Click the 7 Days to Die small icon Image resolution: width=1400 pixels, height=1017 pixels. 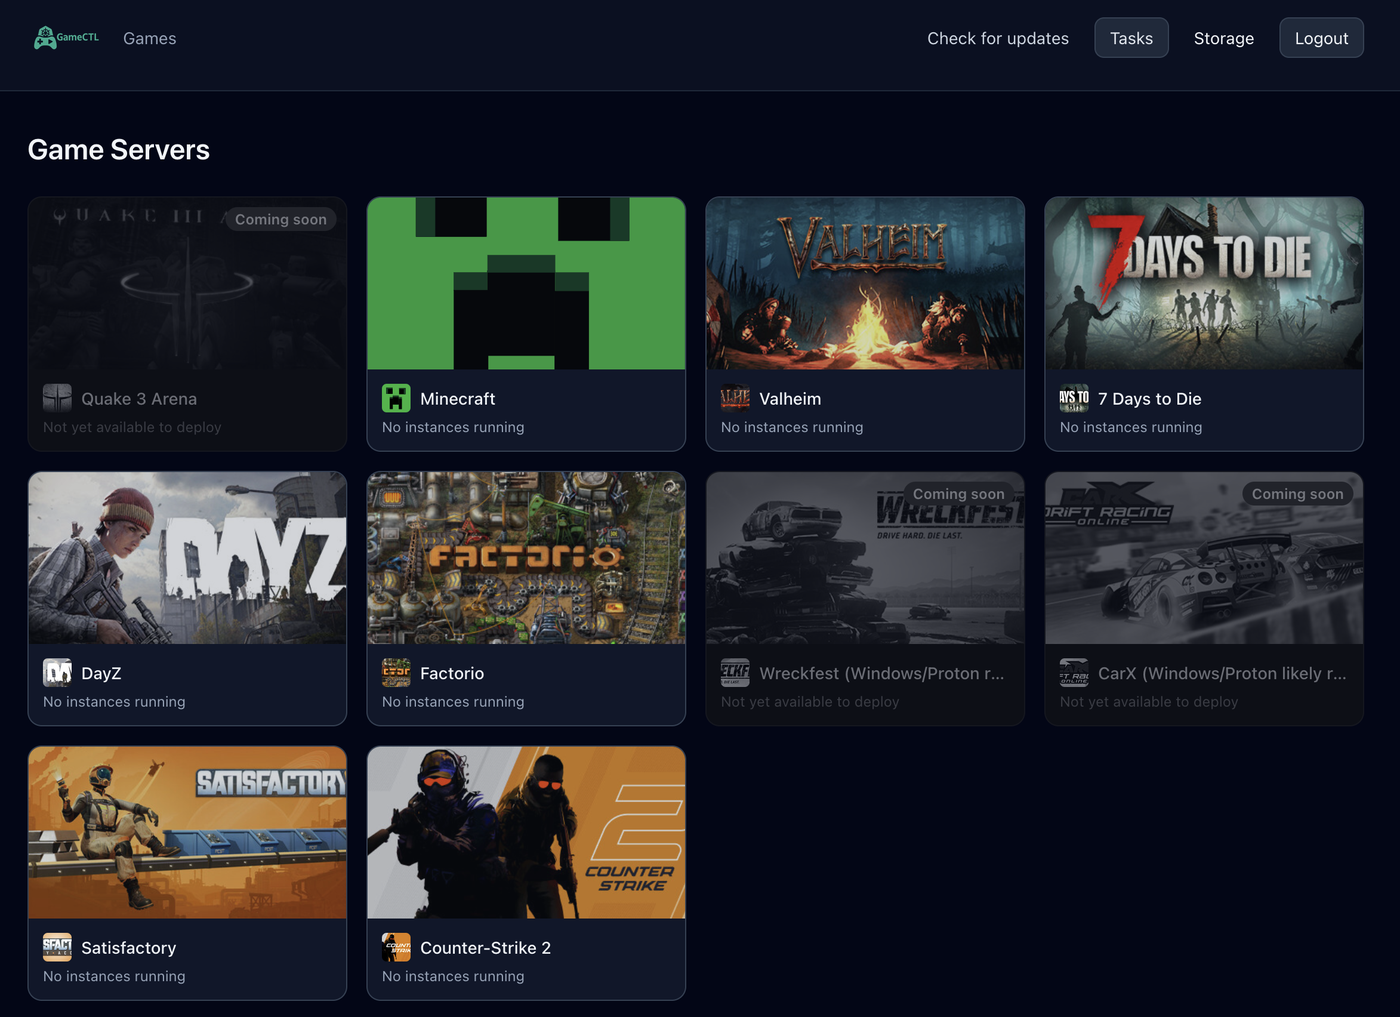(x=1074, y=398)
